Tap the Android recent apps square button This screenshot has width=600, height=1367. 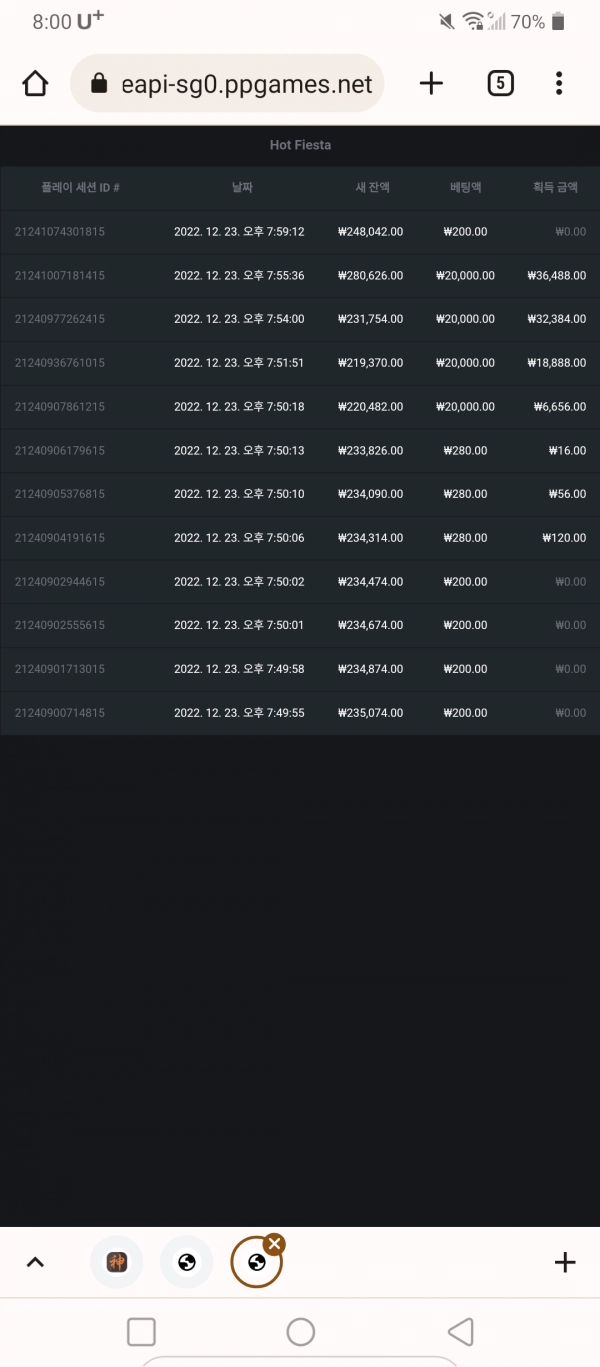coord(142,1332)
